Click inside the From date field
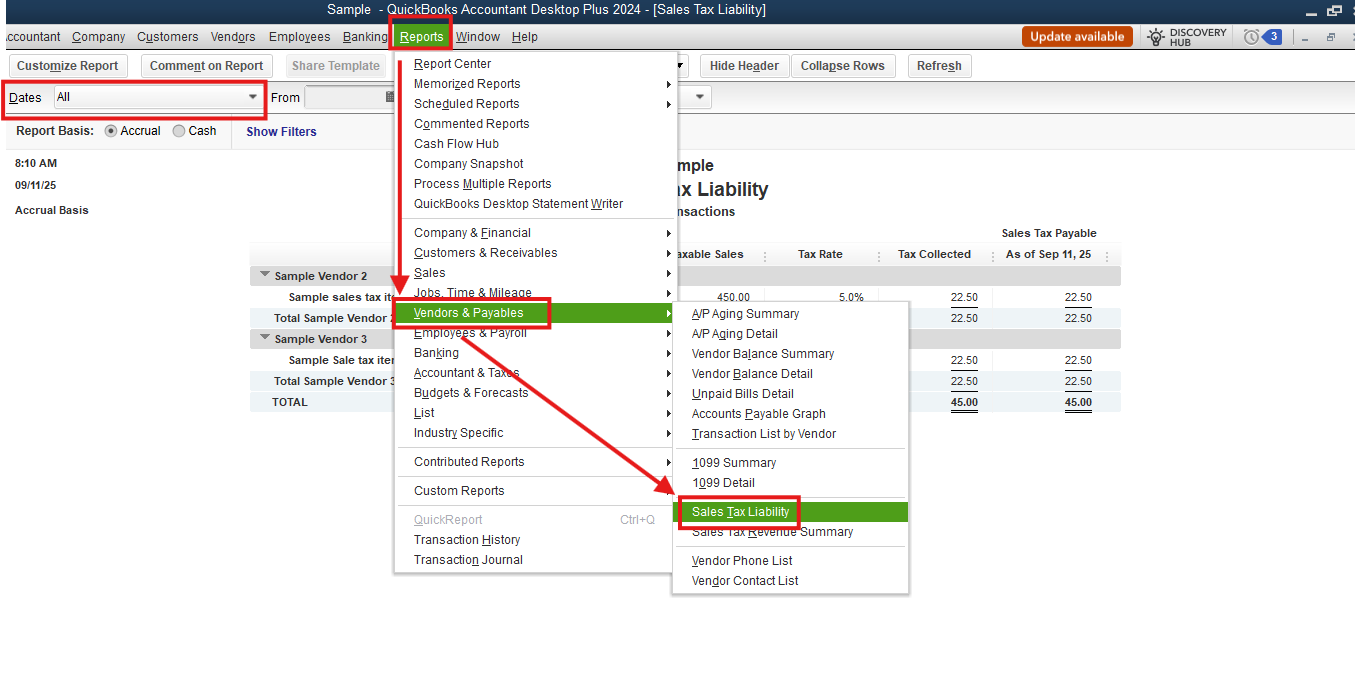 tap(344, 97)
